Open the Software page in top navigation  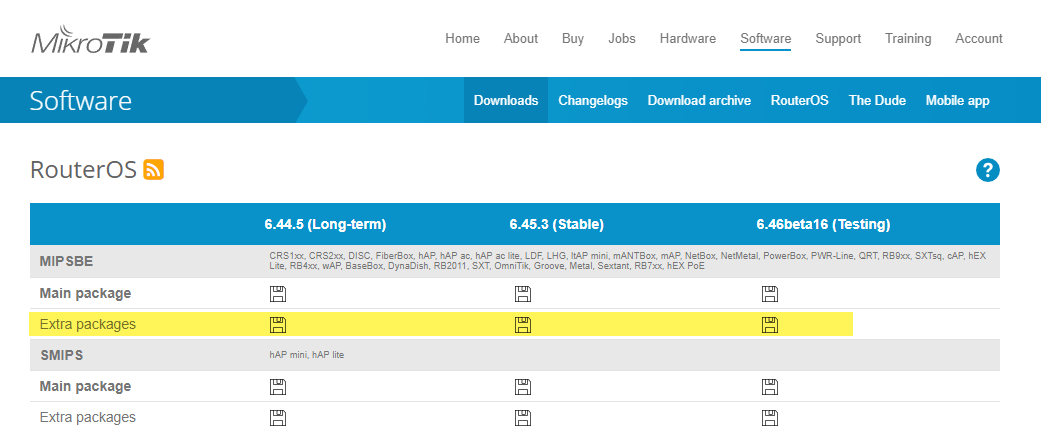click(x=765, y=38)
